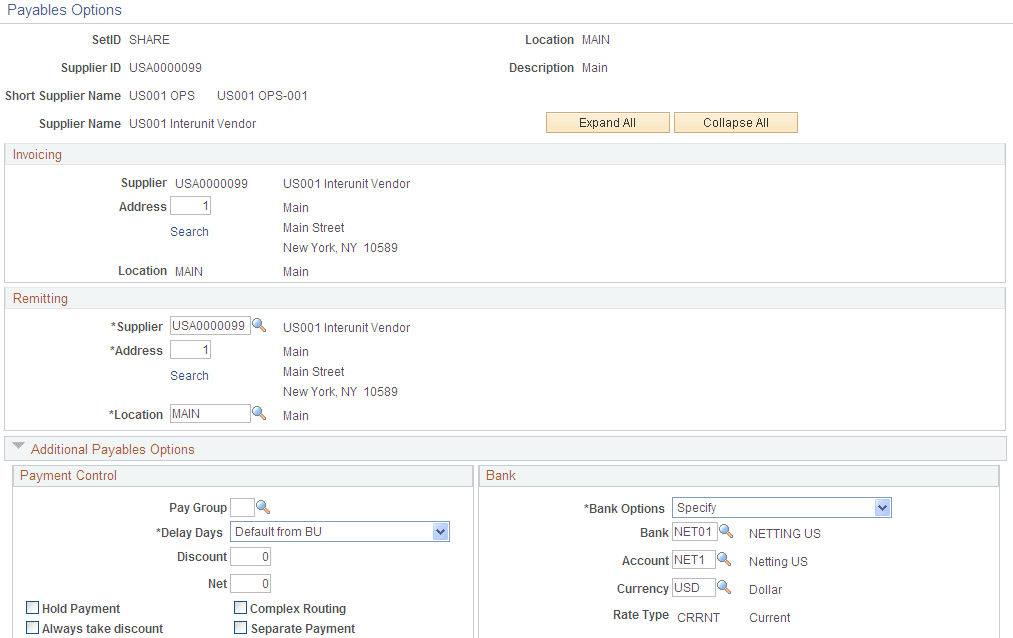Select the Address field in Invoicing section
Screen dimensions: 1013x638
pos(190,204)
